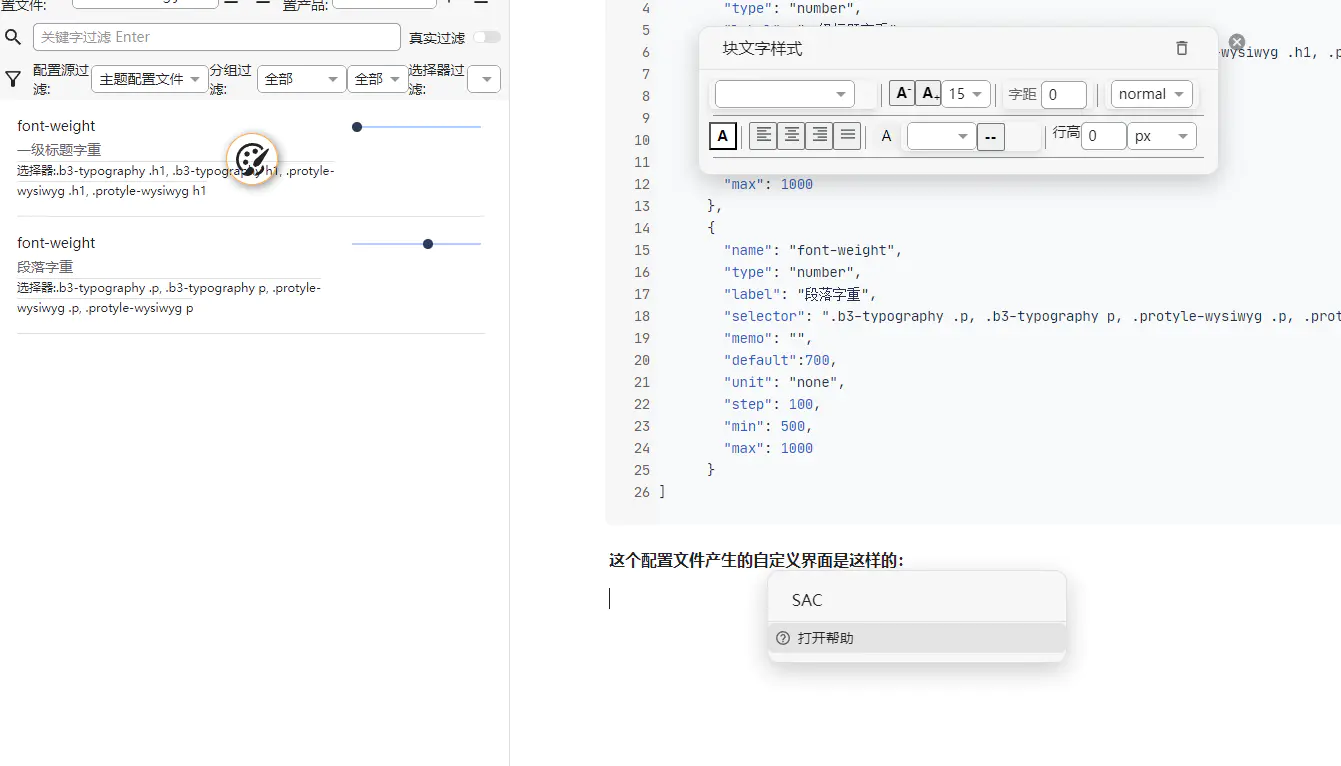Image resolution: width=1341 pixels, height=766 pixels.
Task: Adjust the 一级标题字重 font-weight slider
Action: point(417,127)
